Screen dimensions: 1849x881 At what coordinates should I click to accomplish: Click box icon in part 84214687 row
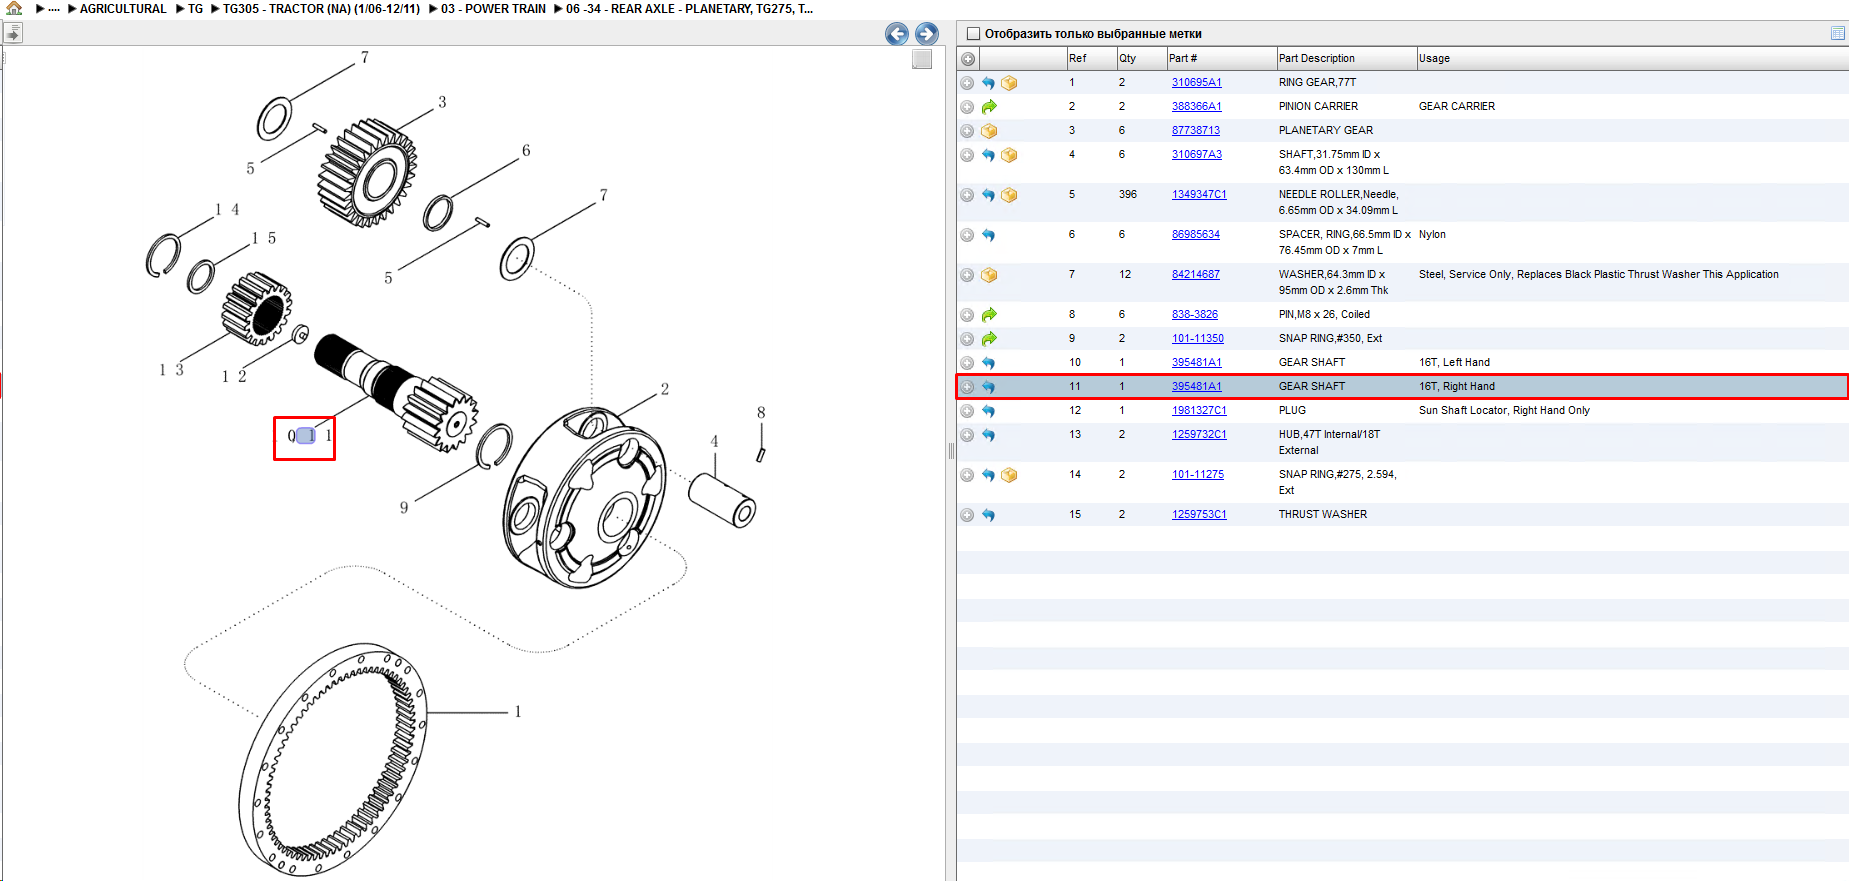pos(989,275)
